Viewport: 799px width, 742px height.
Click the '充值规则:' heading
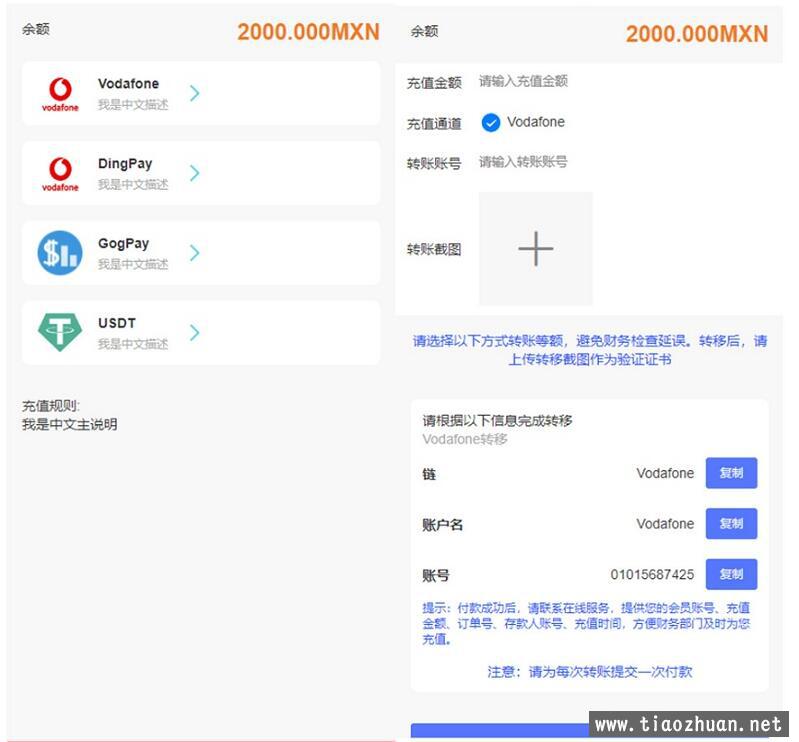(x=51, y=406)
